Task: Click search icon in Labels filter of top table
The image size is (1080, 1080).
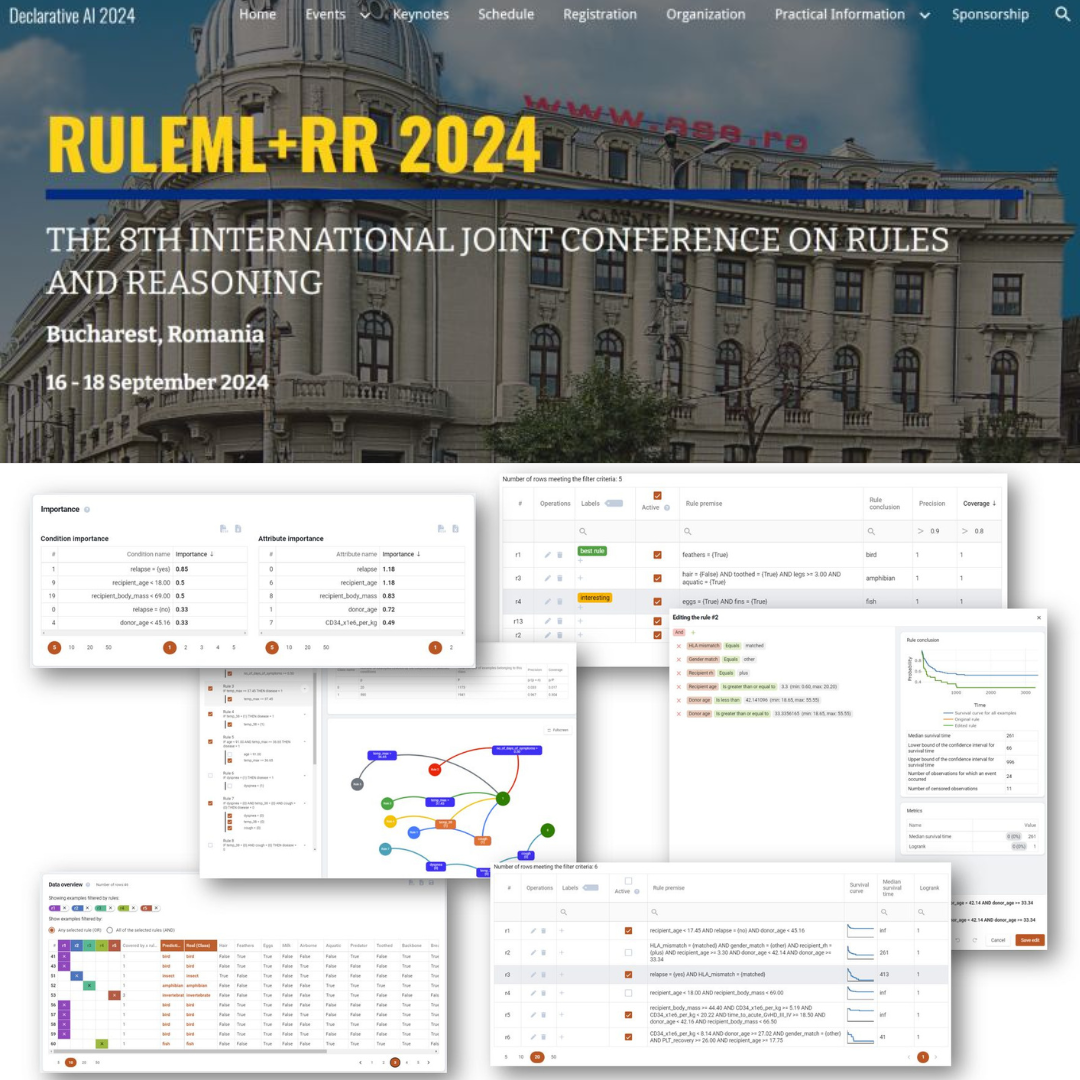Action: (583, 531)
